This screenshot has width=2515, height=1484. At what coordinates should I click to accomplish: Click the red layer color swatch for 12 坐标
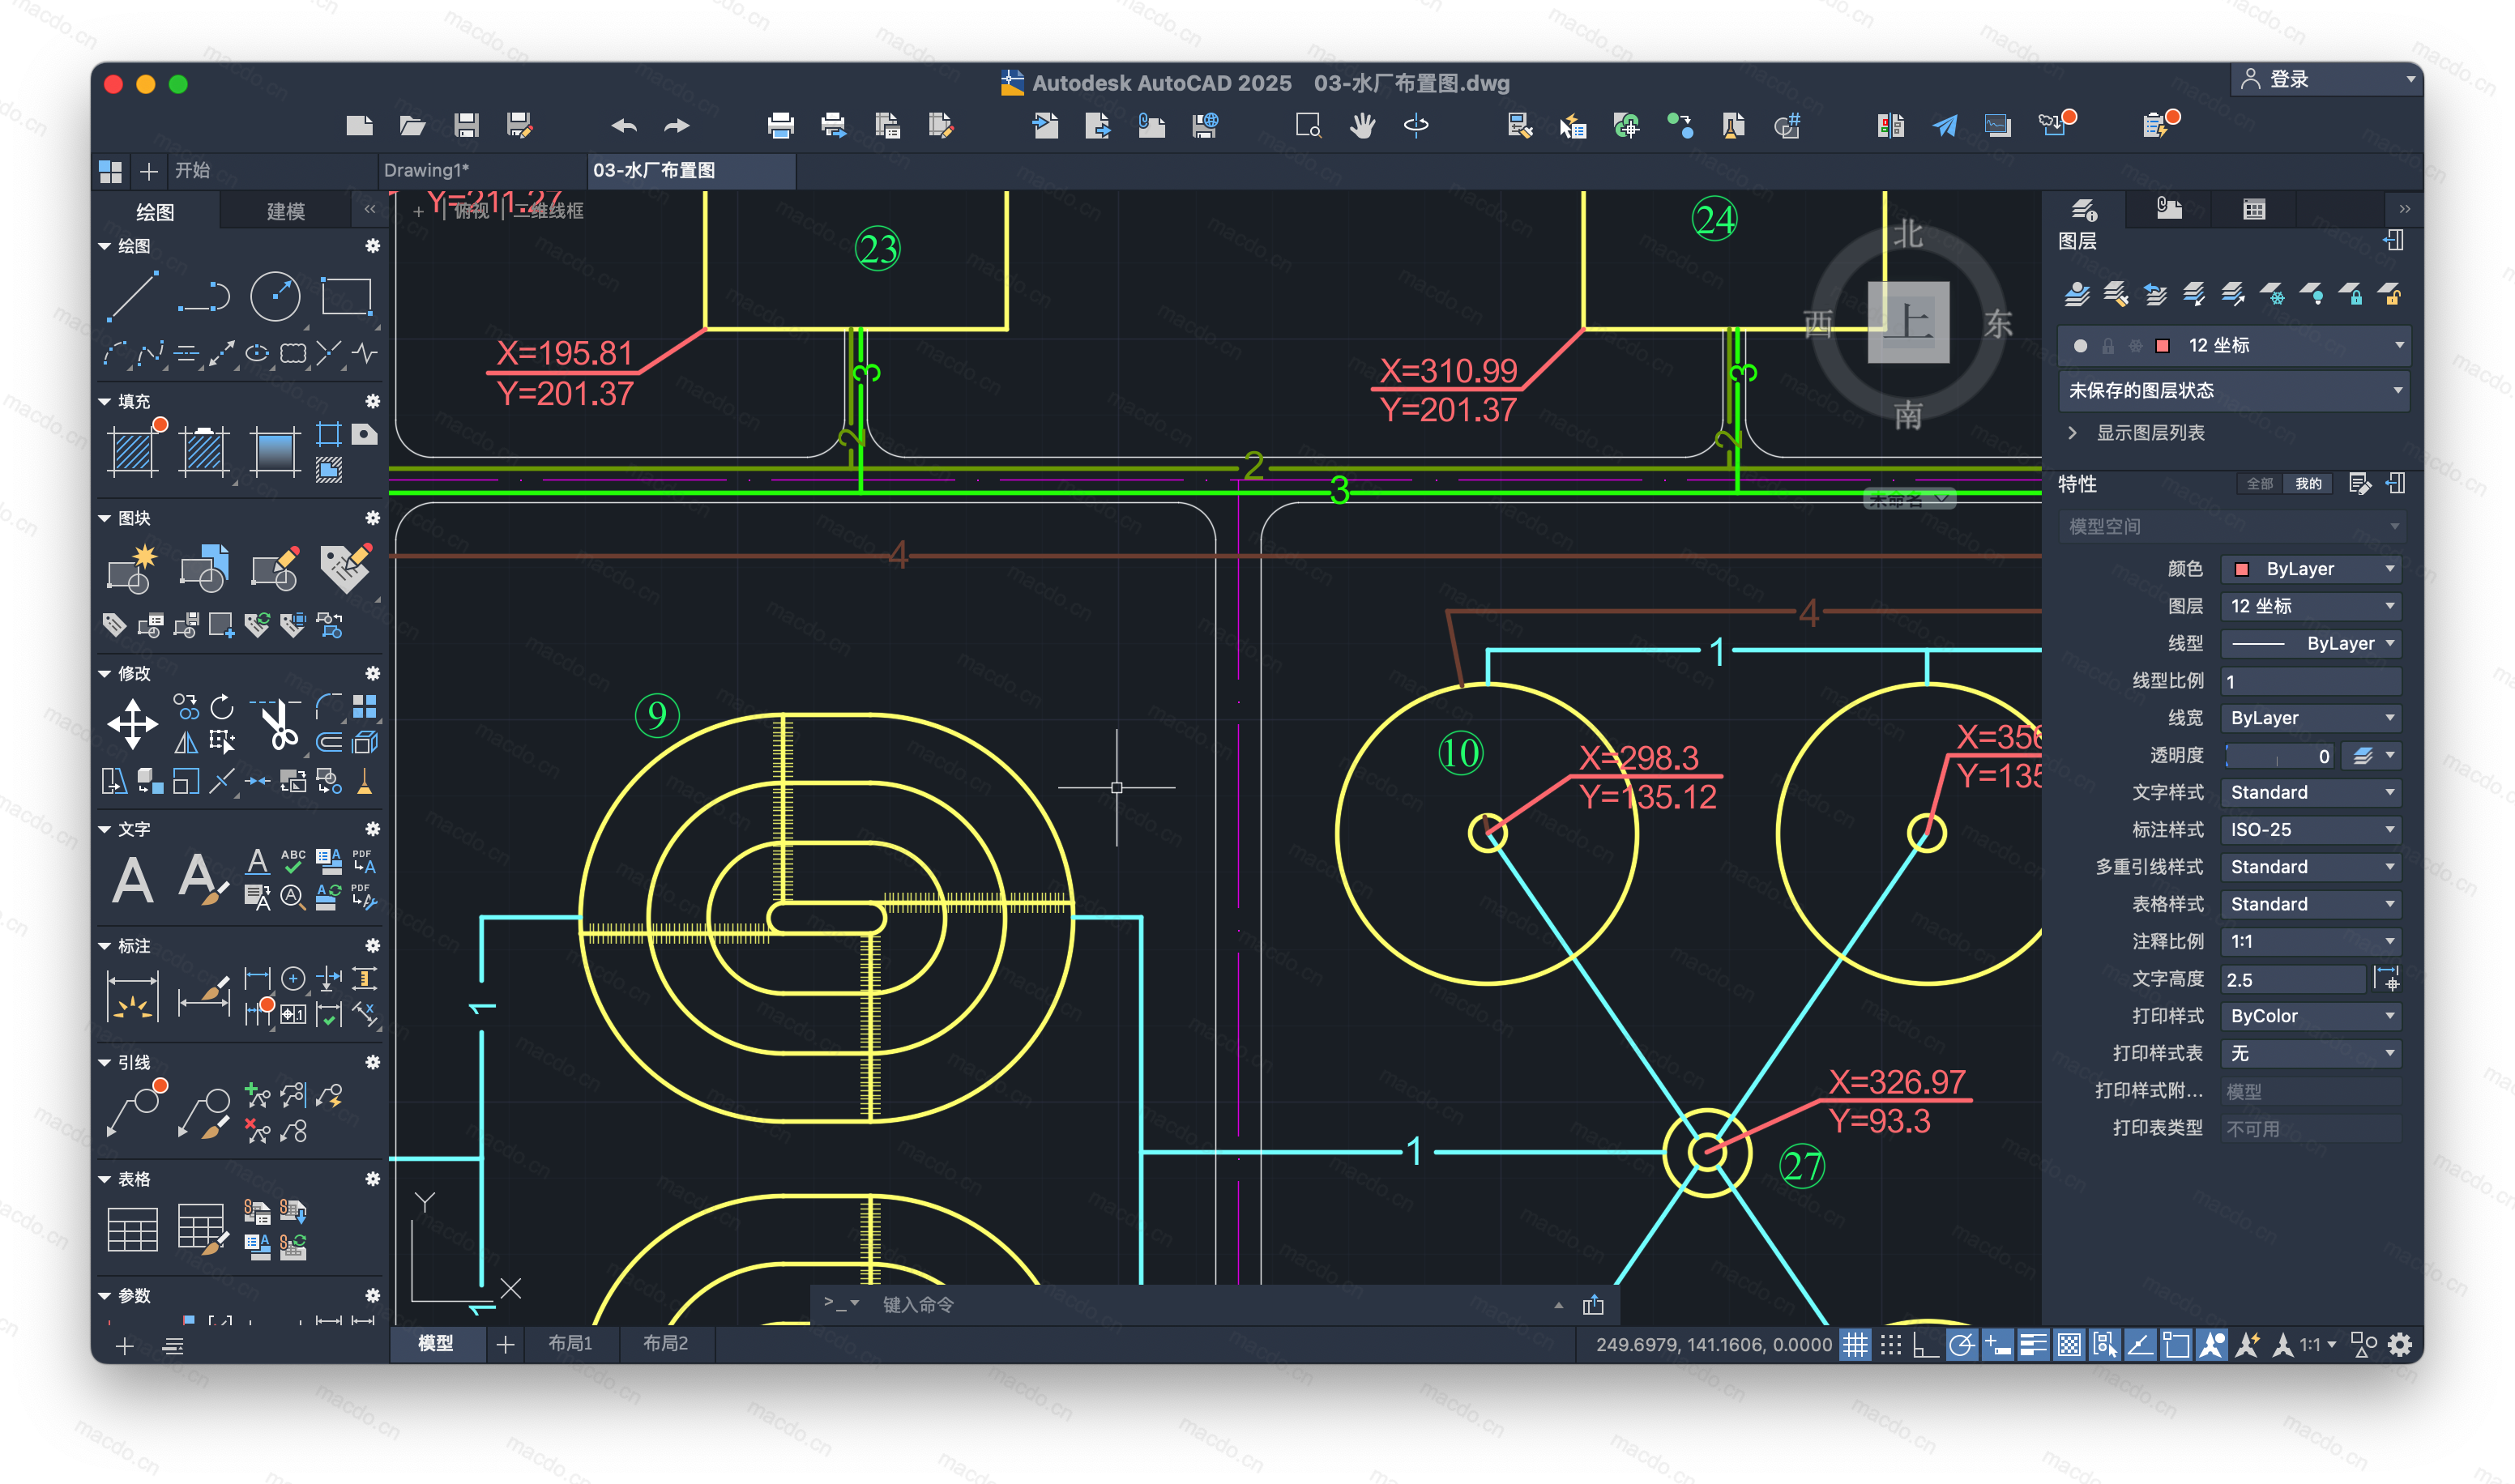tap(2163, 346)
